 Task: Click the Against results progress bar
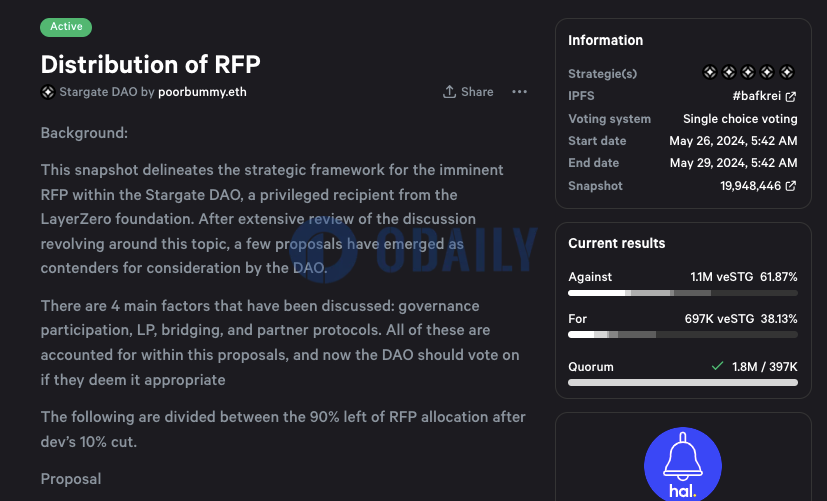683,293
